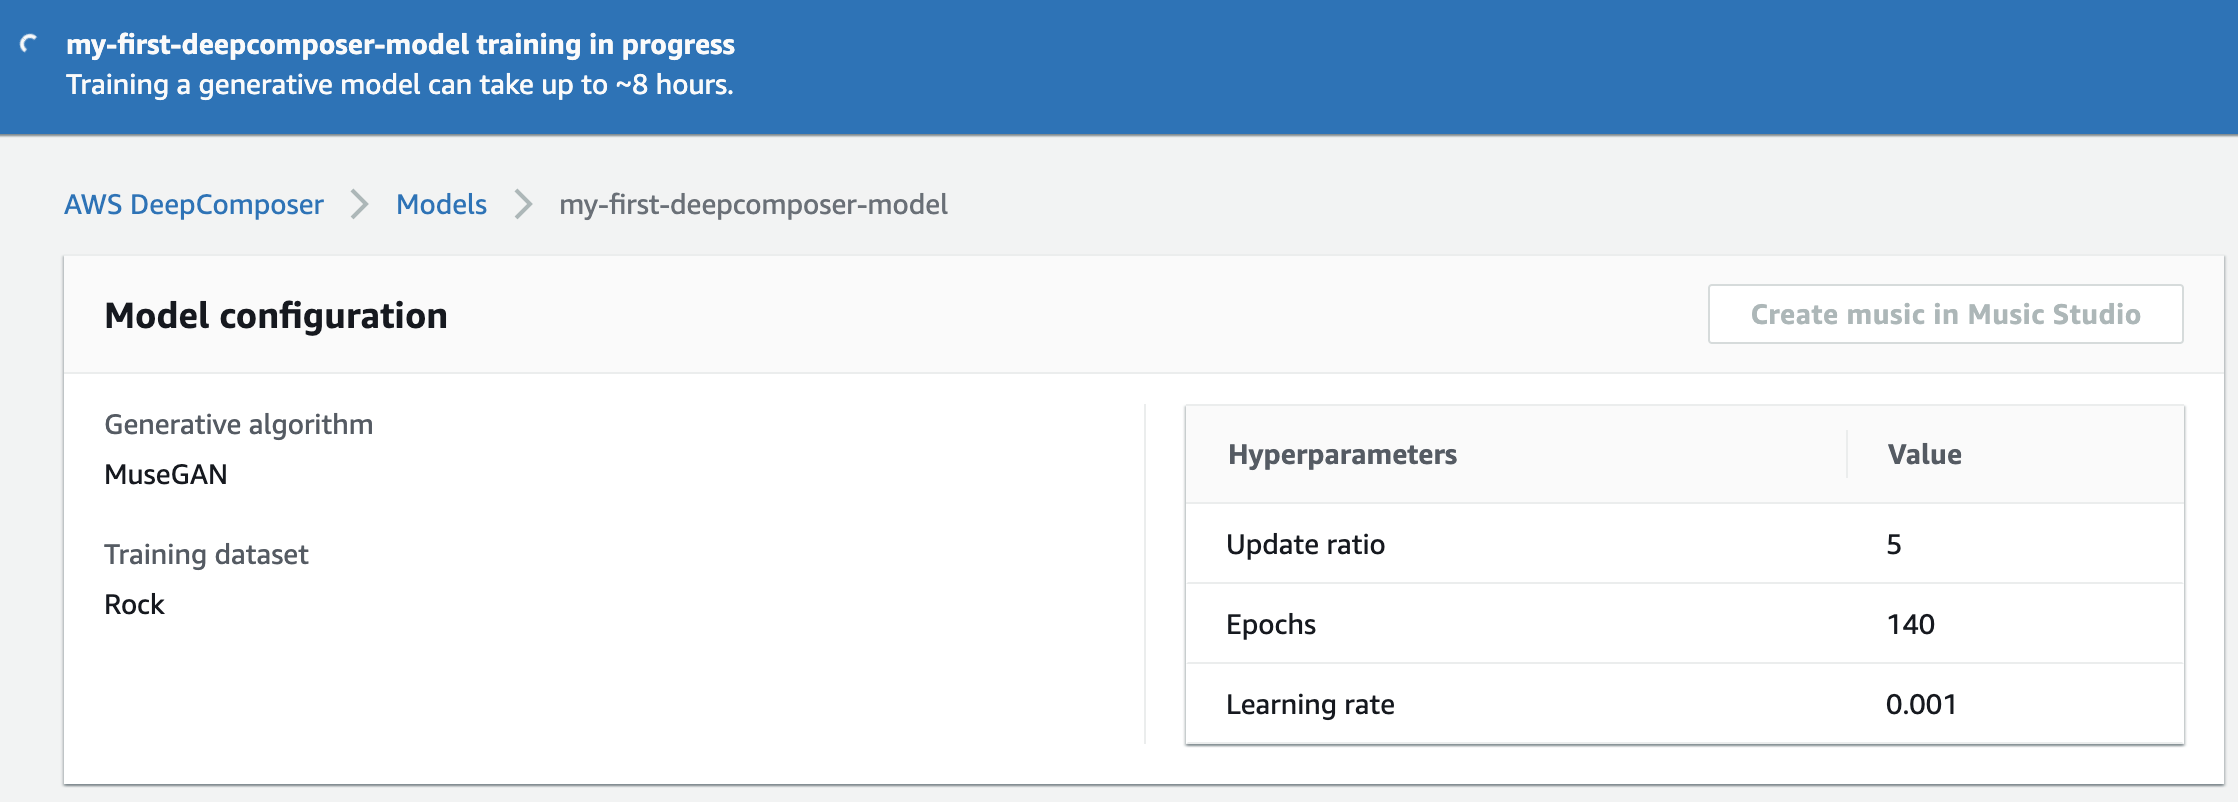This screenshot has height=802, width=2238.
Task: Click the Create music in Music Studio button
Action: click(1944, 314)
